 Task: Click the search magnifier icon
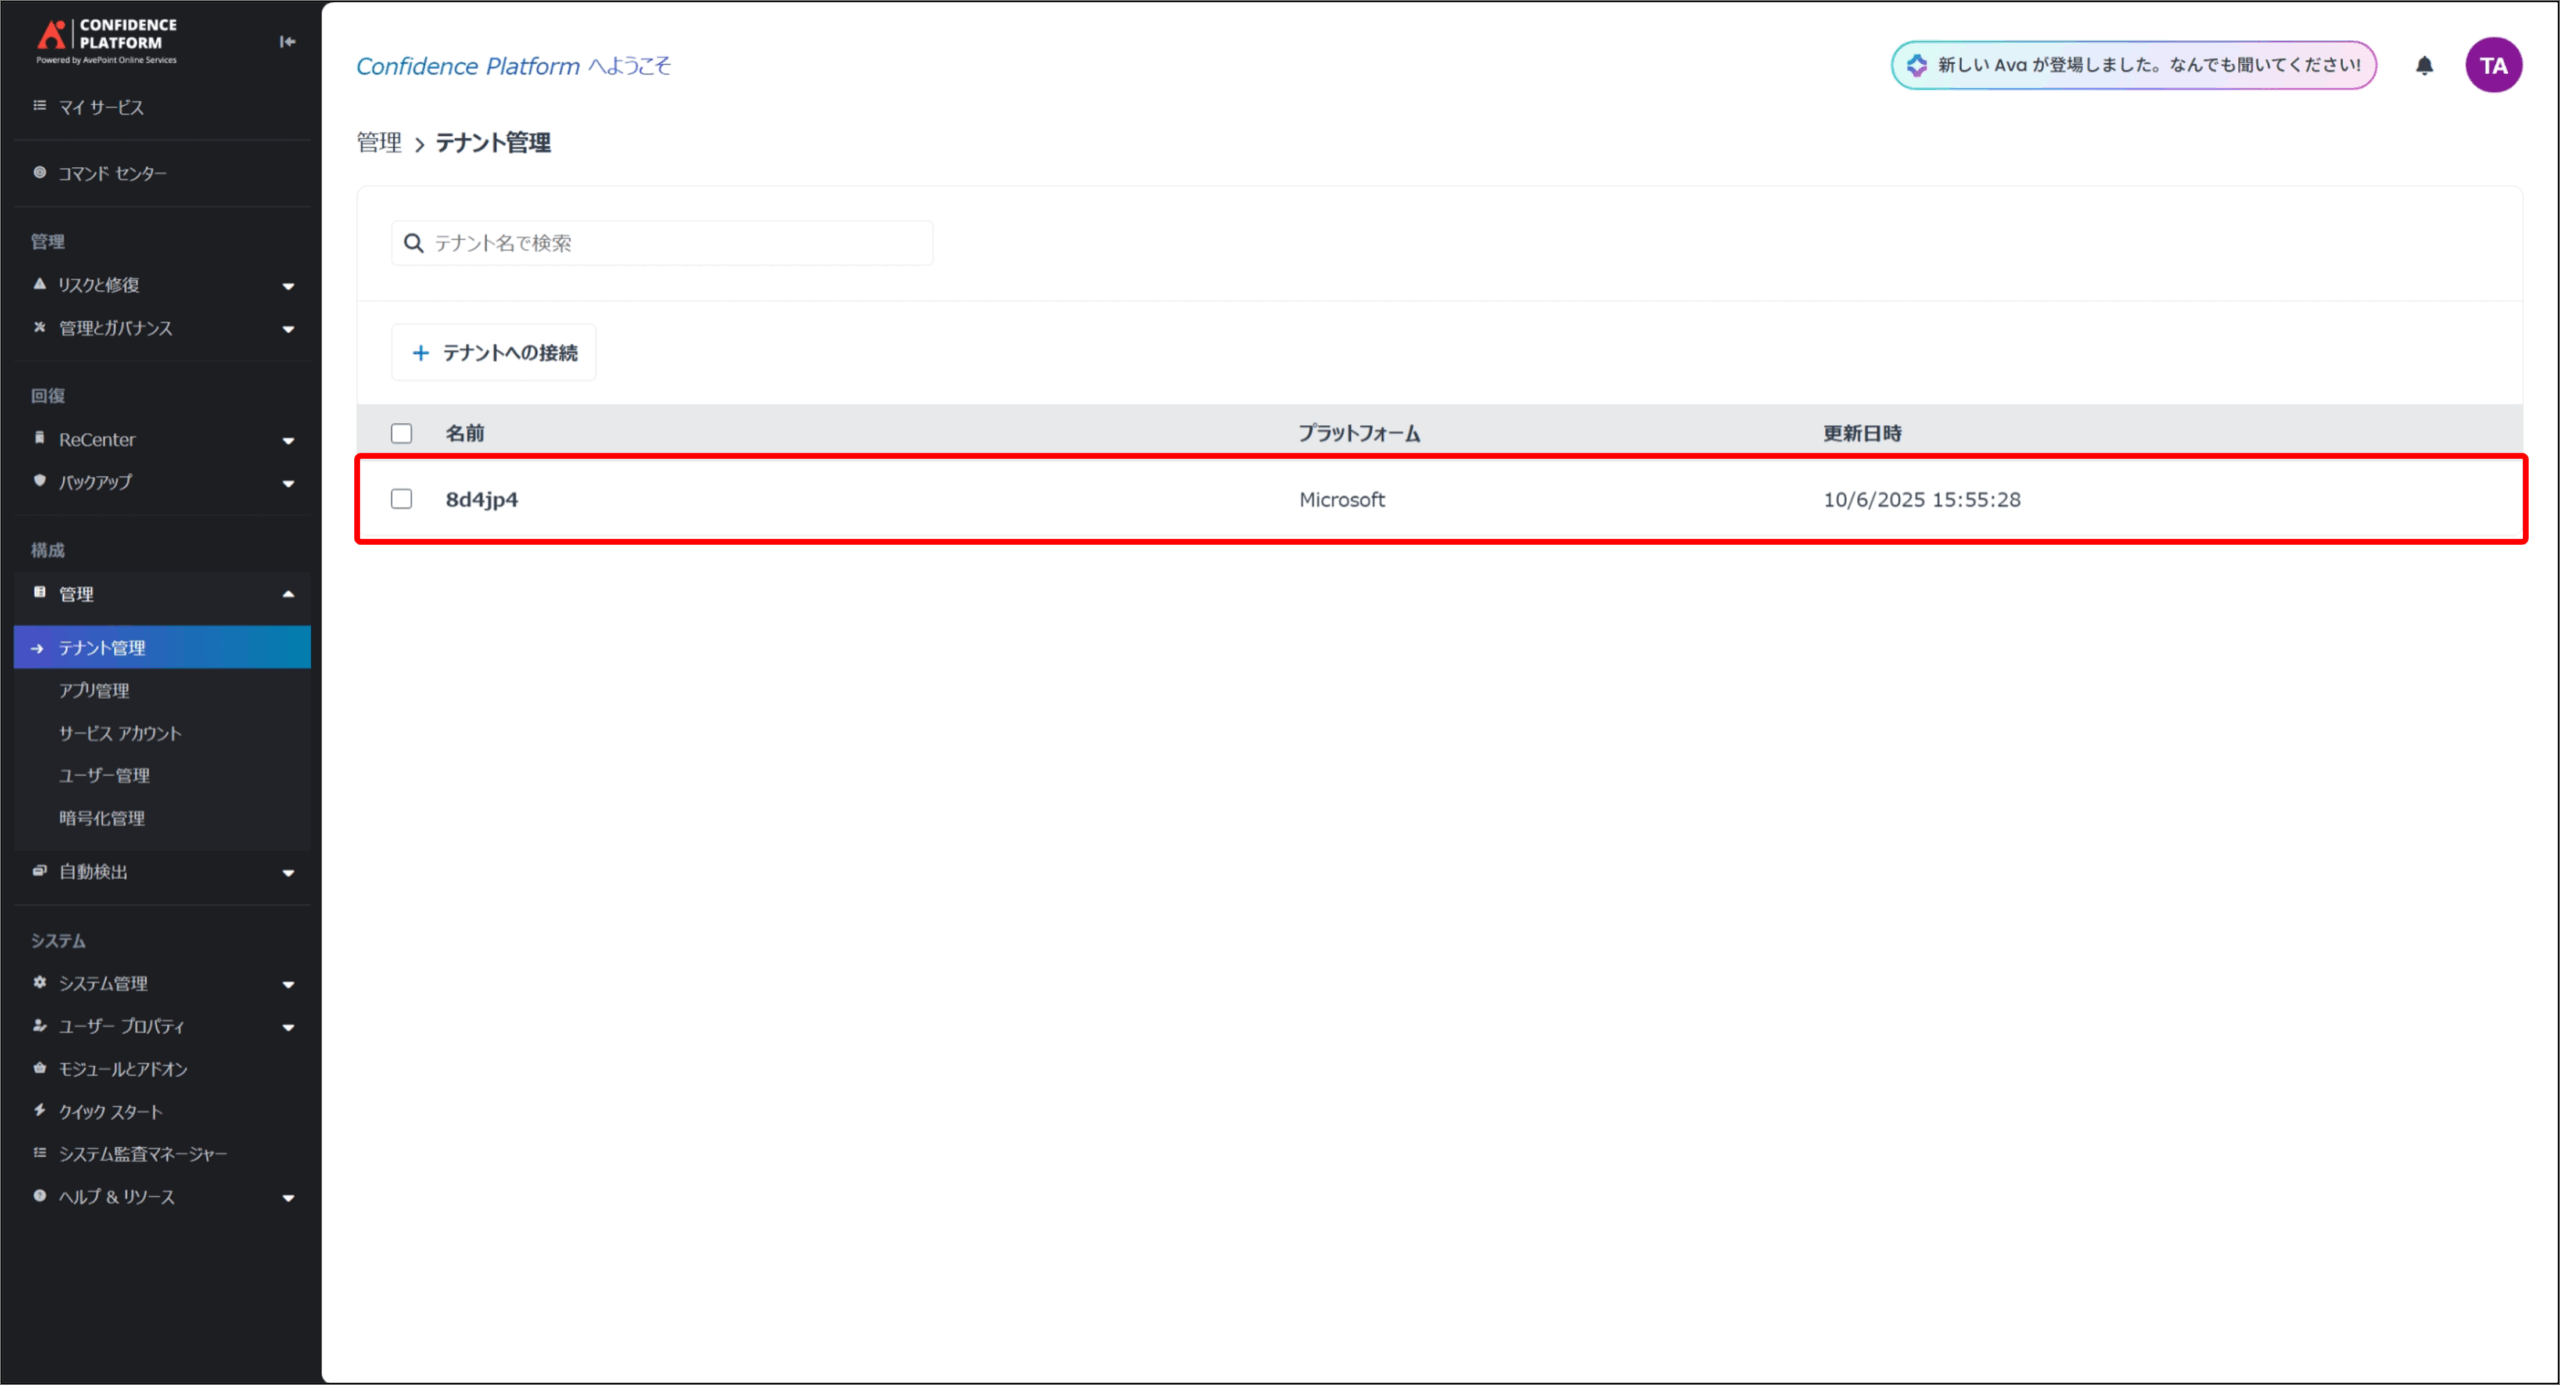coord(413,243)
